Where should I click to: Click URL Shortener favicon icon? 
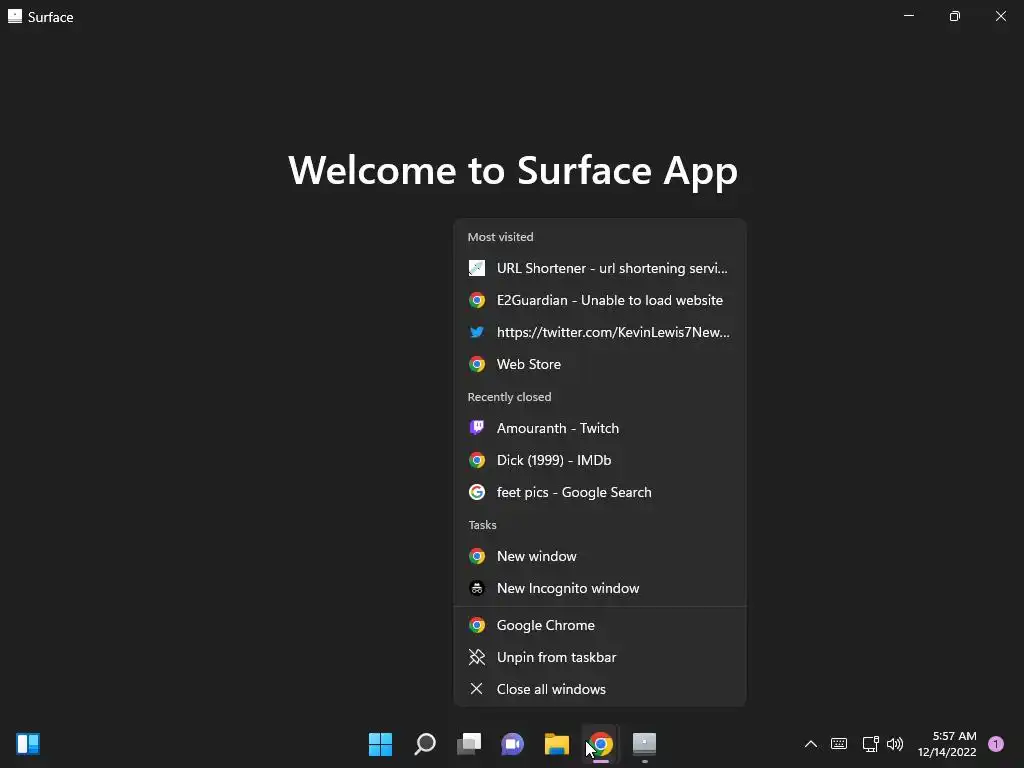pyautogui.click(x=477, y=268)
